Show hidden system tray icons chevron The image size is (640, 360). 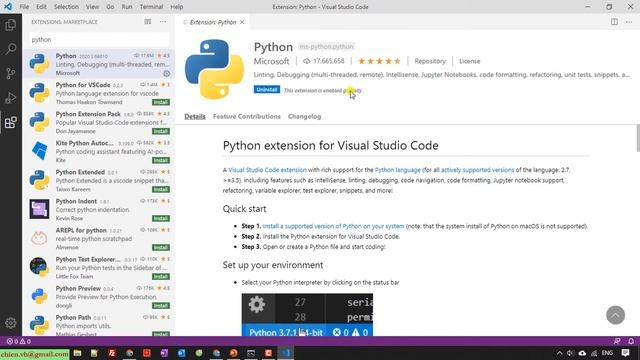[560, 353]
